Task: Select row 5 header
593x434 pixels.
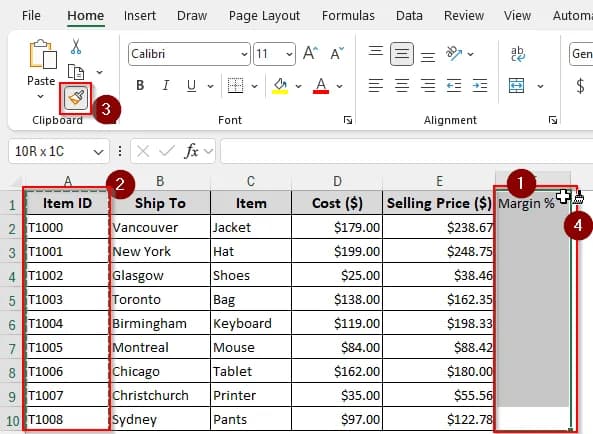Action: point(12,300)
